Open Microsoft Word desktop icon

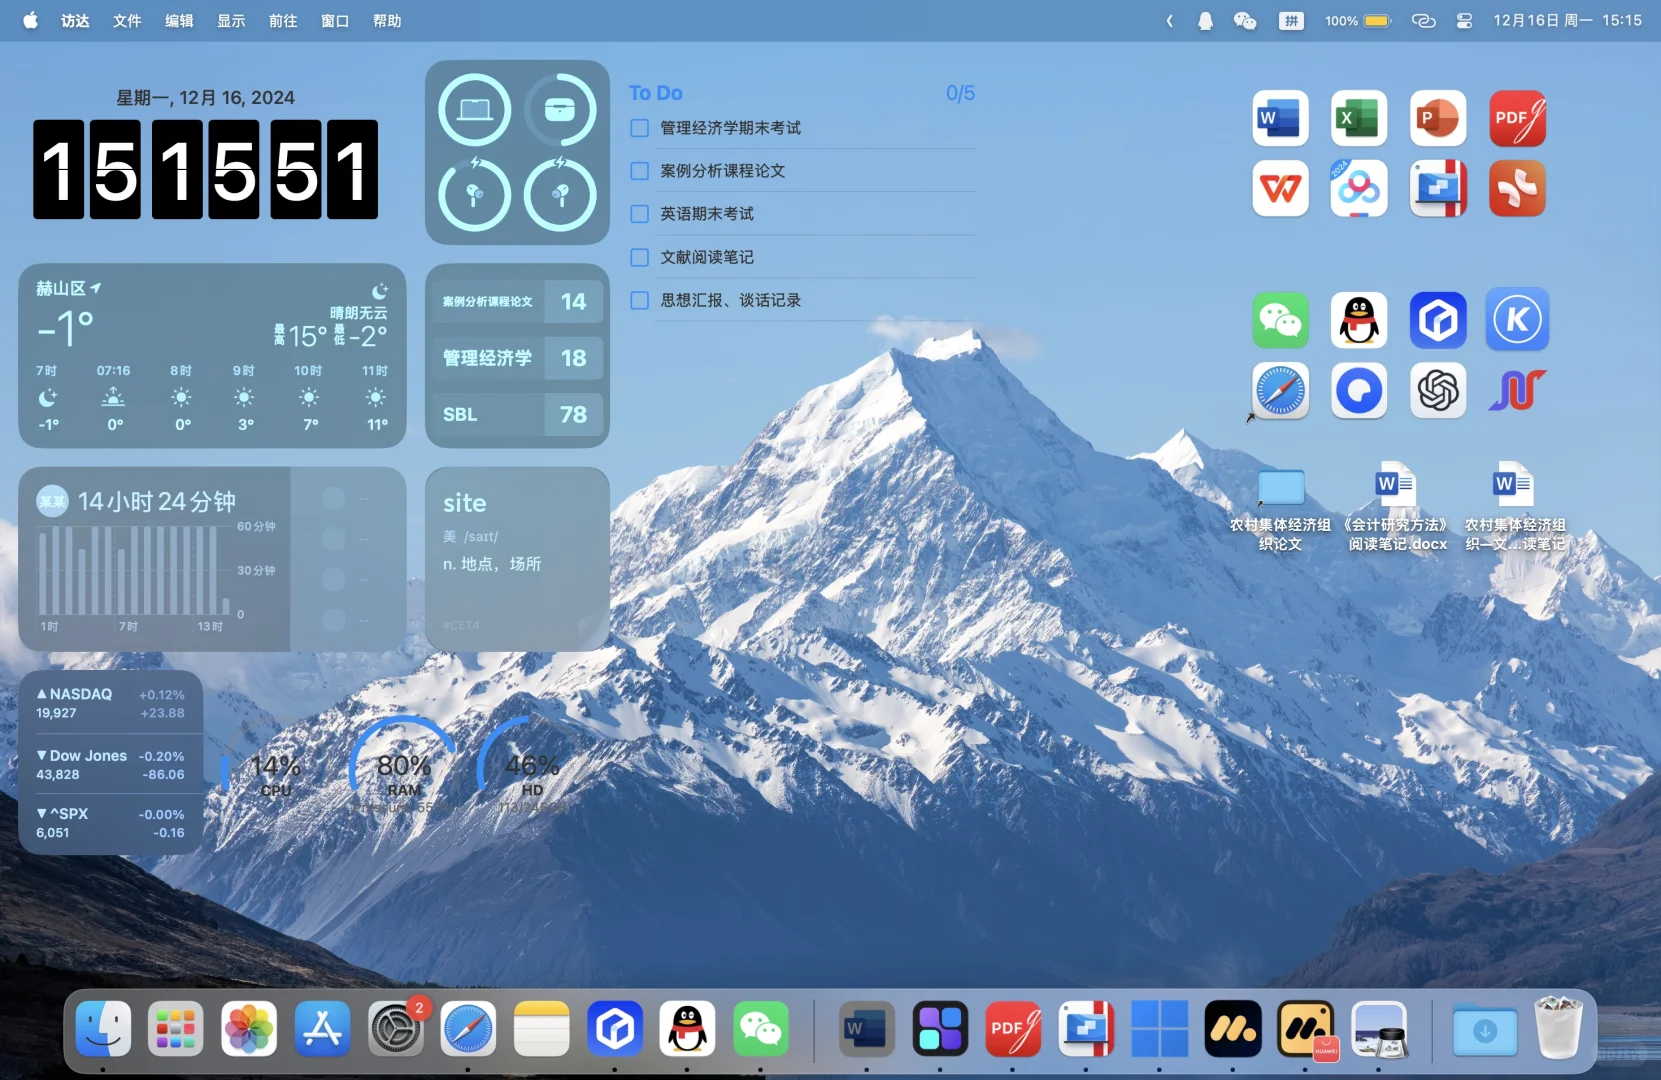[1280, 119]
